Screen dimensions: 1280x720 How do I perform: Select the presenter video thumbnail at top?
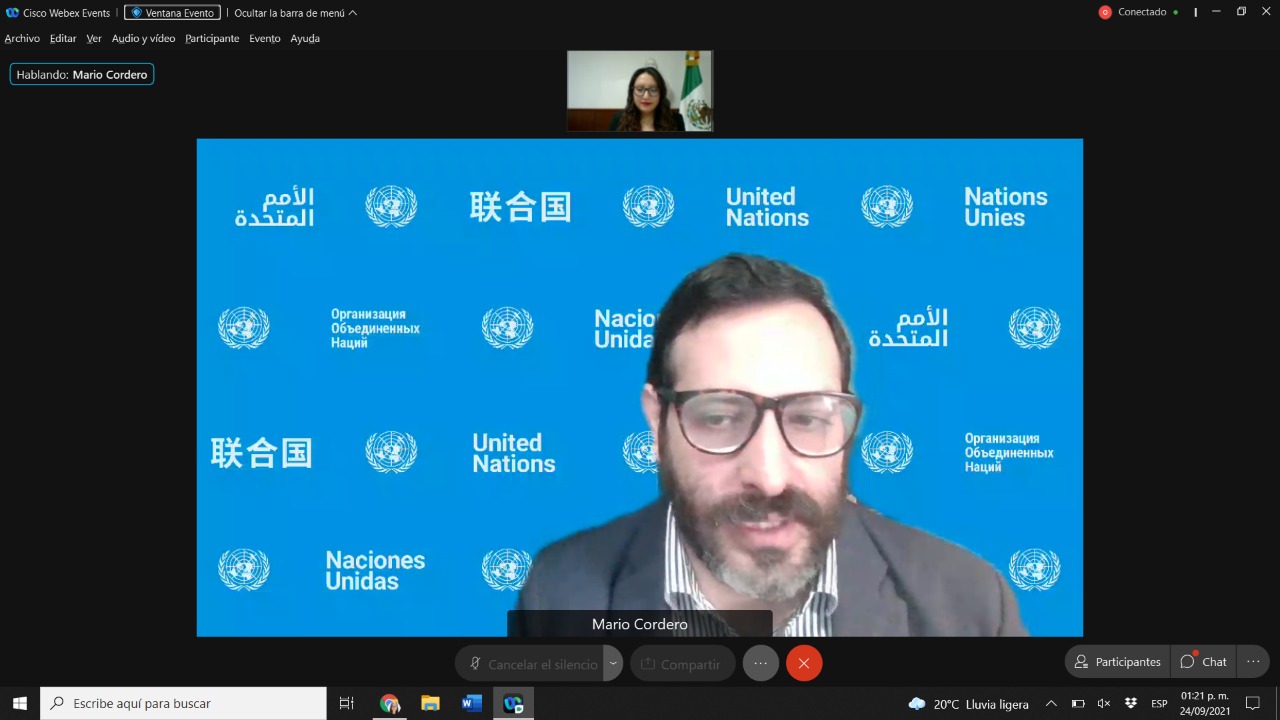click(x=640, y=91)
